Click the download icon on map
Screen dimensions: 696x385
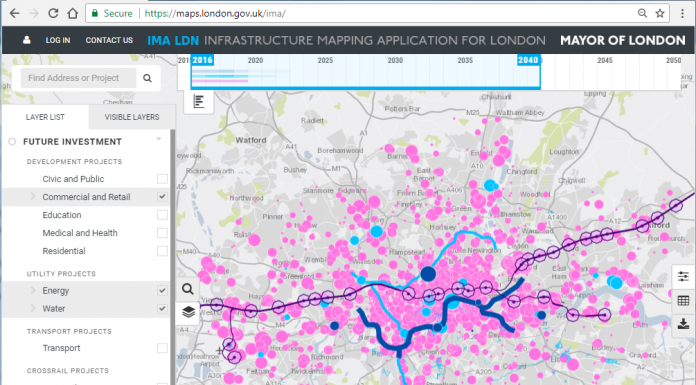[683, 324]
